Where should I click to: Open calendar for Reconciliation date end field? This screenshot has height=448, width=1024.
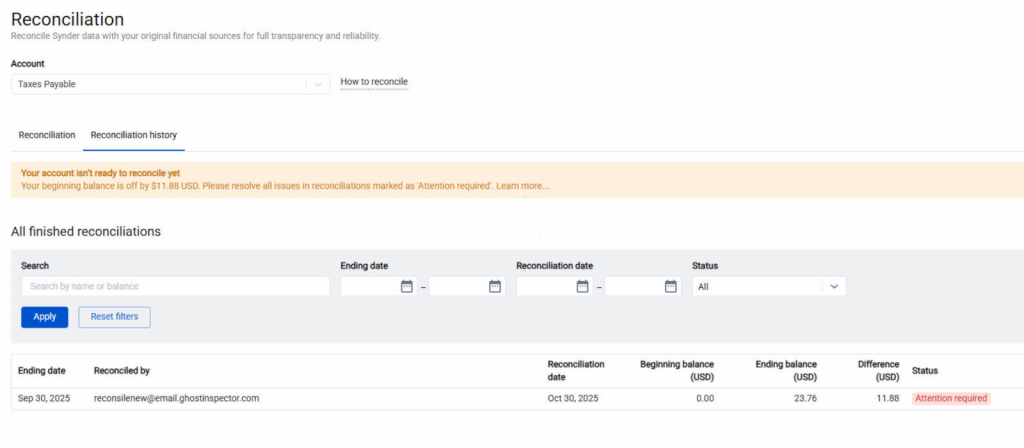tap(670, 286)
